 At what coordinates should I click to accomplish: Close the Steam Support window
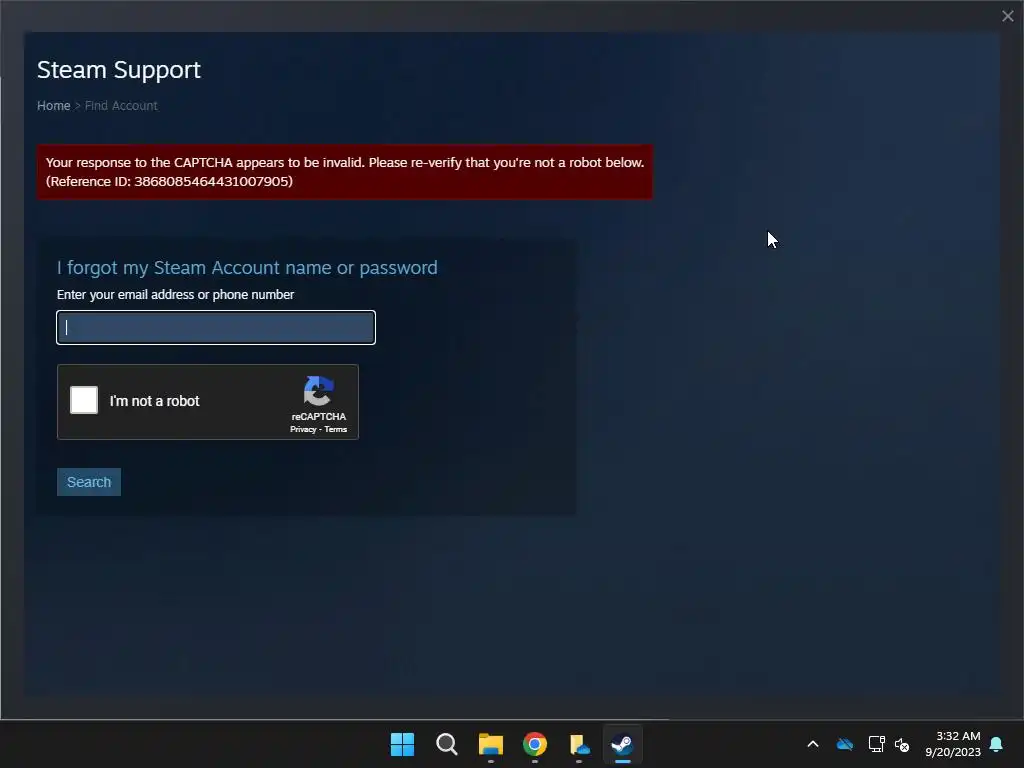[x=1008, y=16]
